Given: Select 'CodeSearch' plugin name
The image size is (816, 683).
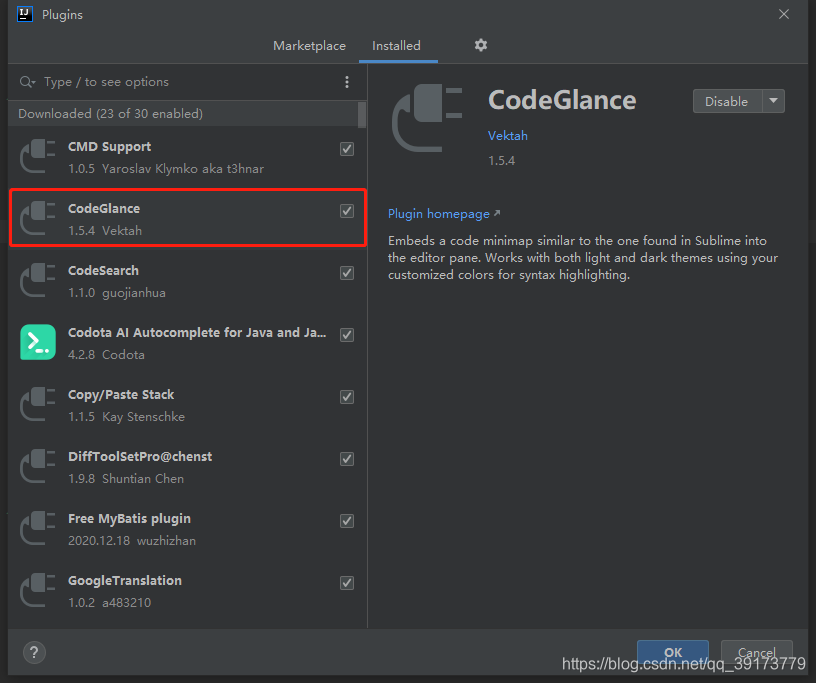Looking at the screenshot, I should (104, 271).
